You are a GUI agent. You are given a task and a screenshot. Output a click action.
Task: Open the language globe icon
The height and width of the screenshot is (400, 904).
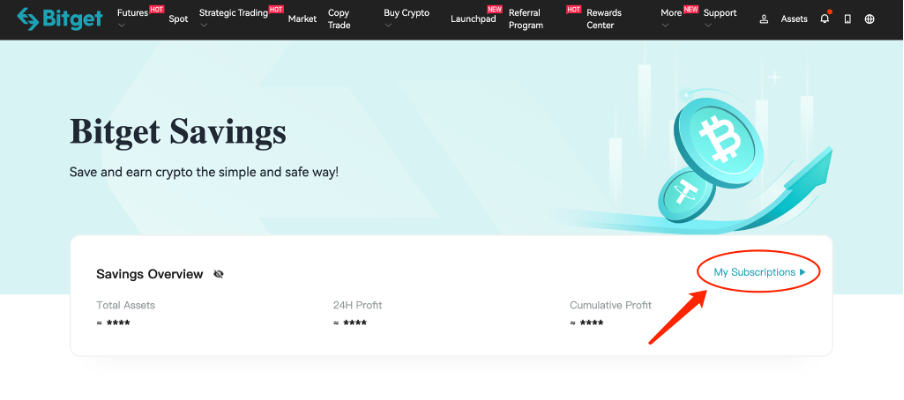click(869, 19)
